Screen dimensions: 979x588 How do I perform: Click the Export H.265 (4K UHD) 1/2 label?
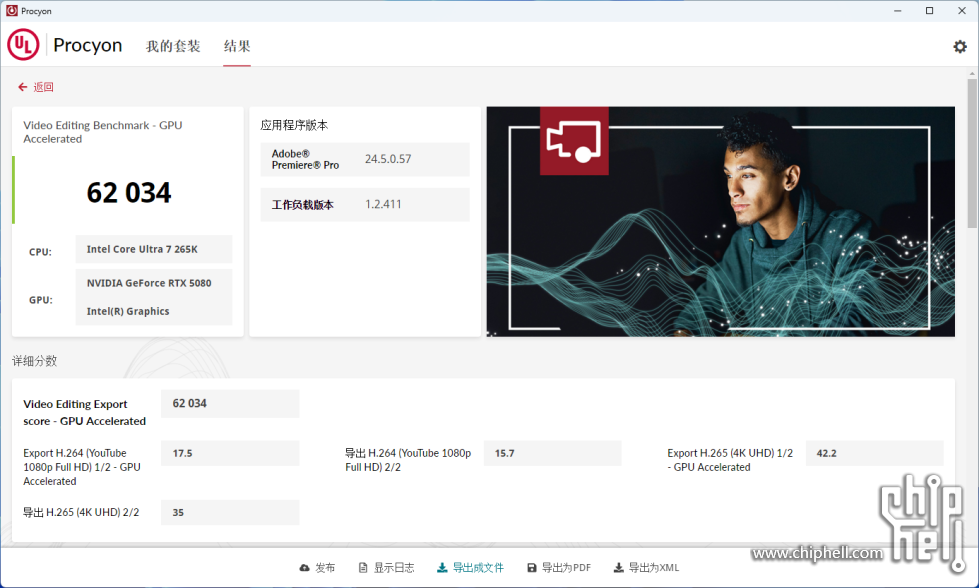730,460
